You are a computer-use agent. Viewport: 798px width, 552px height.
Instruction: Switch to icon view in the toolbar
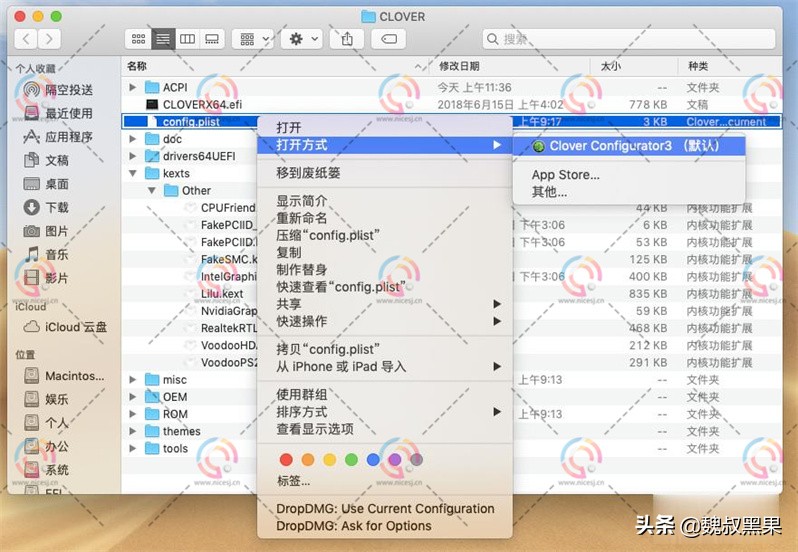tap(138, 39)
